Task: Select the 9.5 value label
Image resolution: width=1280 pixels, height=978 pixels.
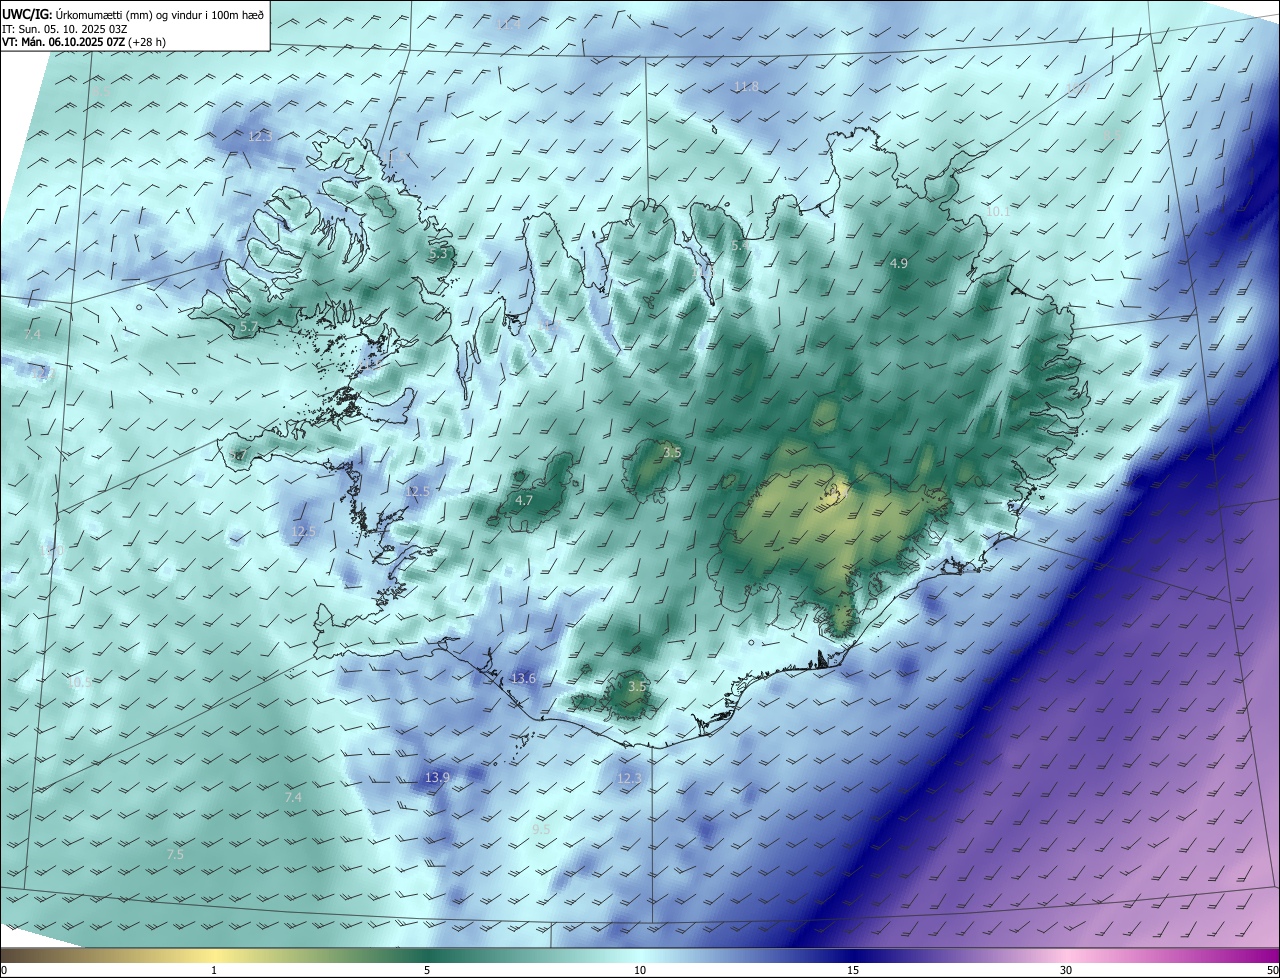Action: (541, 829)
